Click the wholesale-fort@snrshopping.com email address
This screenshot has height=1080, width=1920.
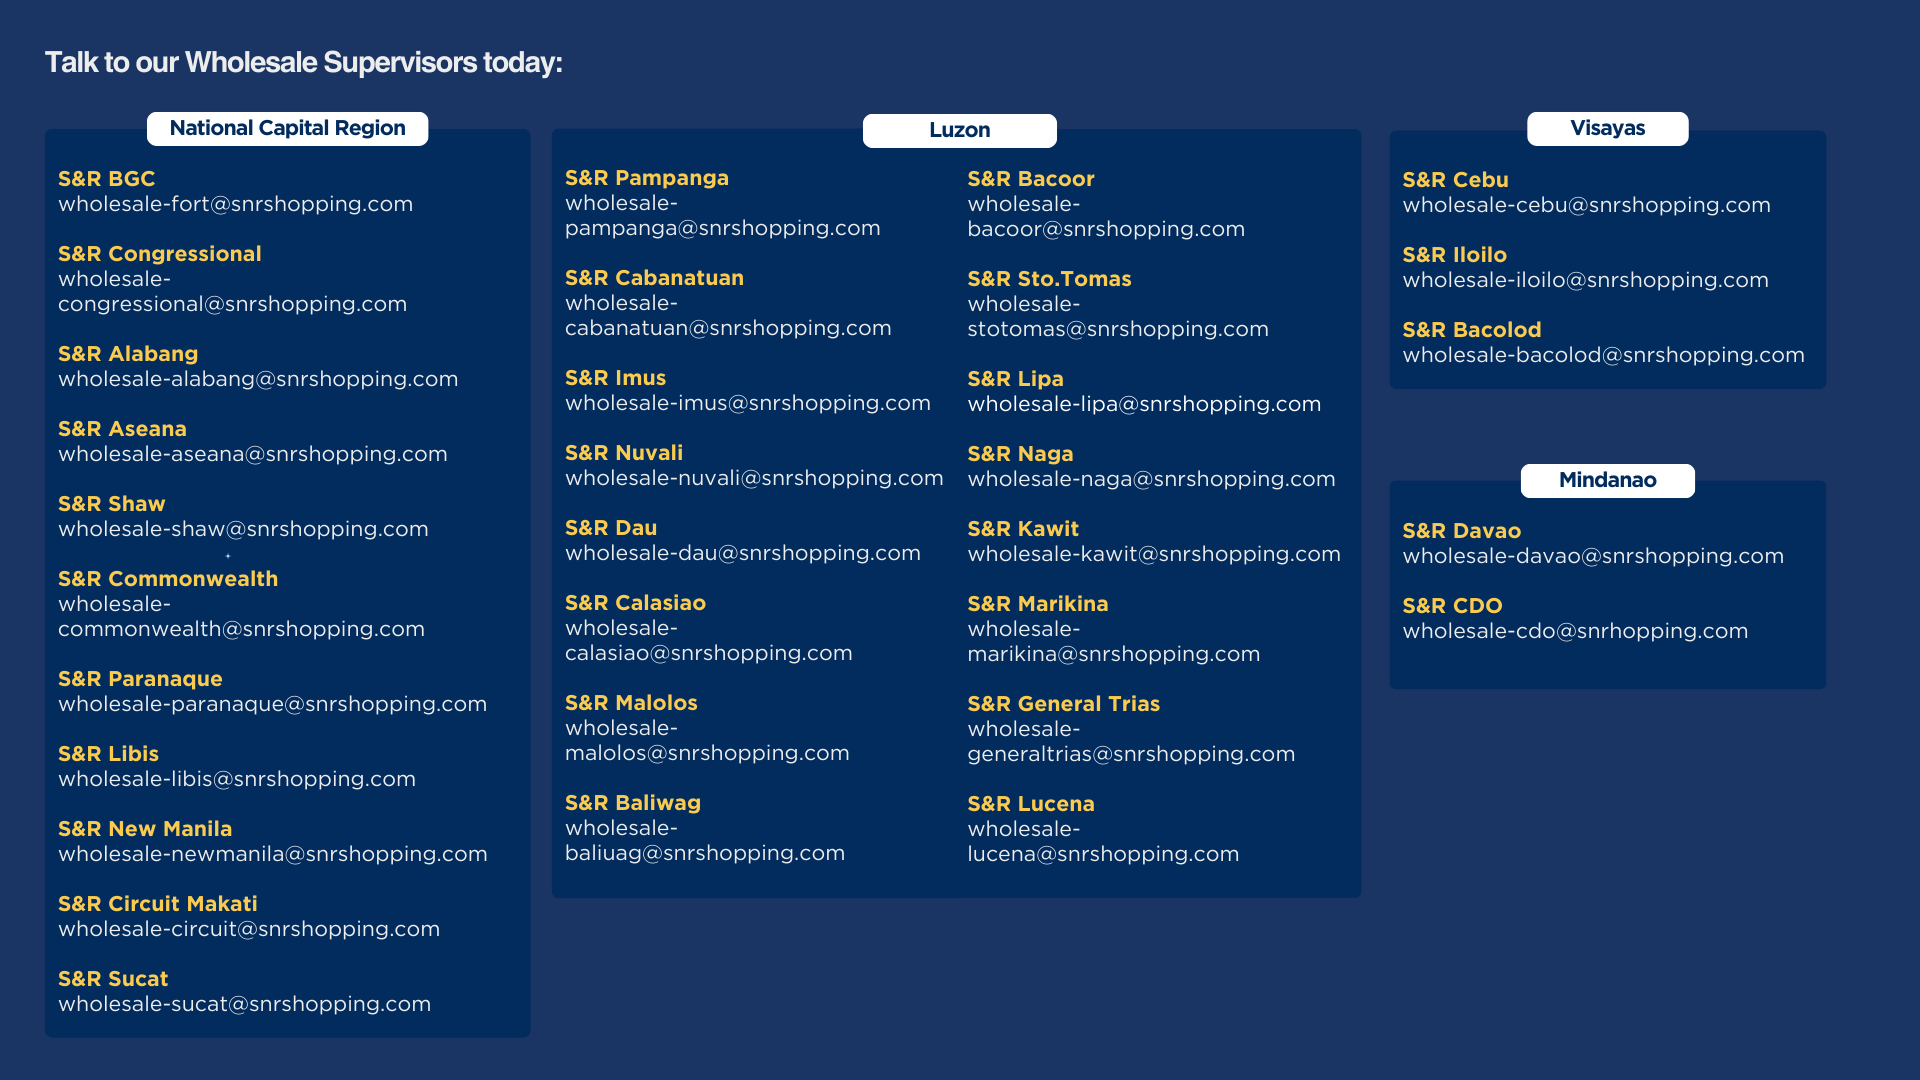click(235, 204)
